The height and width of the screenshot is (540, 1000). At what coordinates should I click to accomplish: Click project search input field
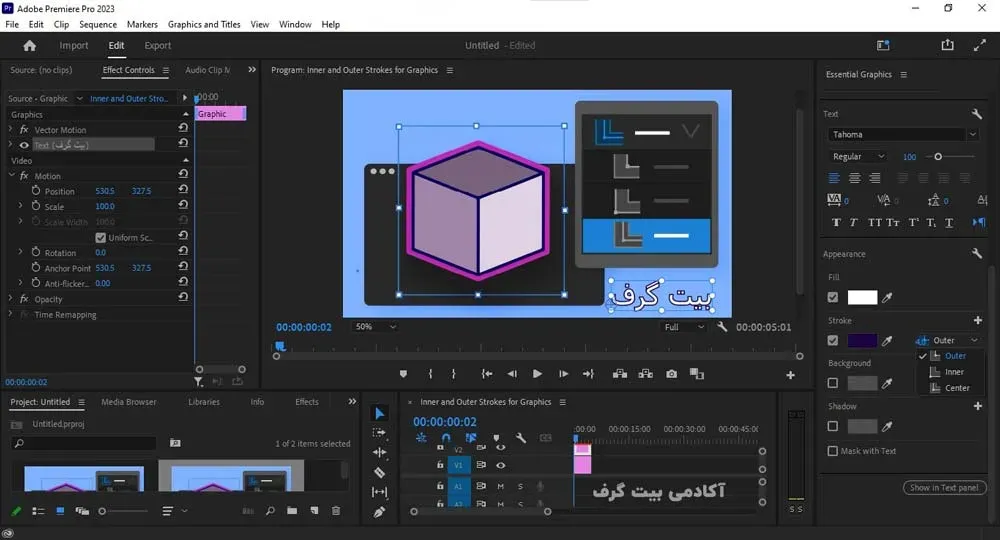point(84,443)
